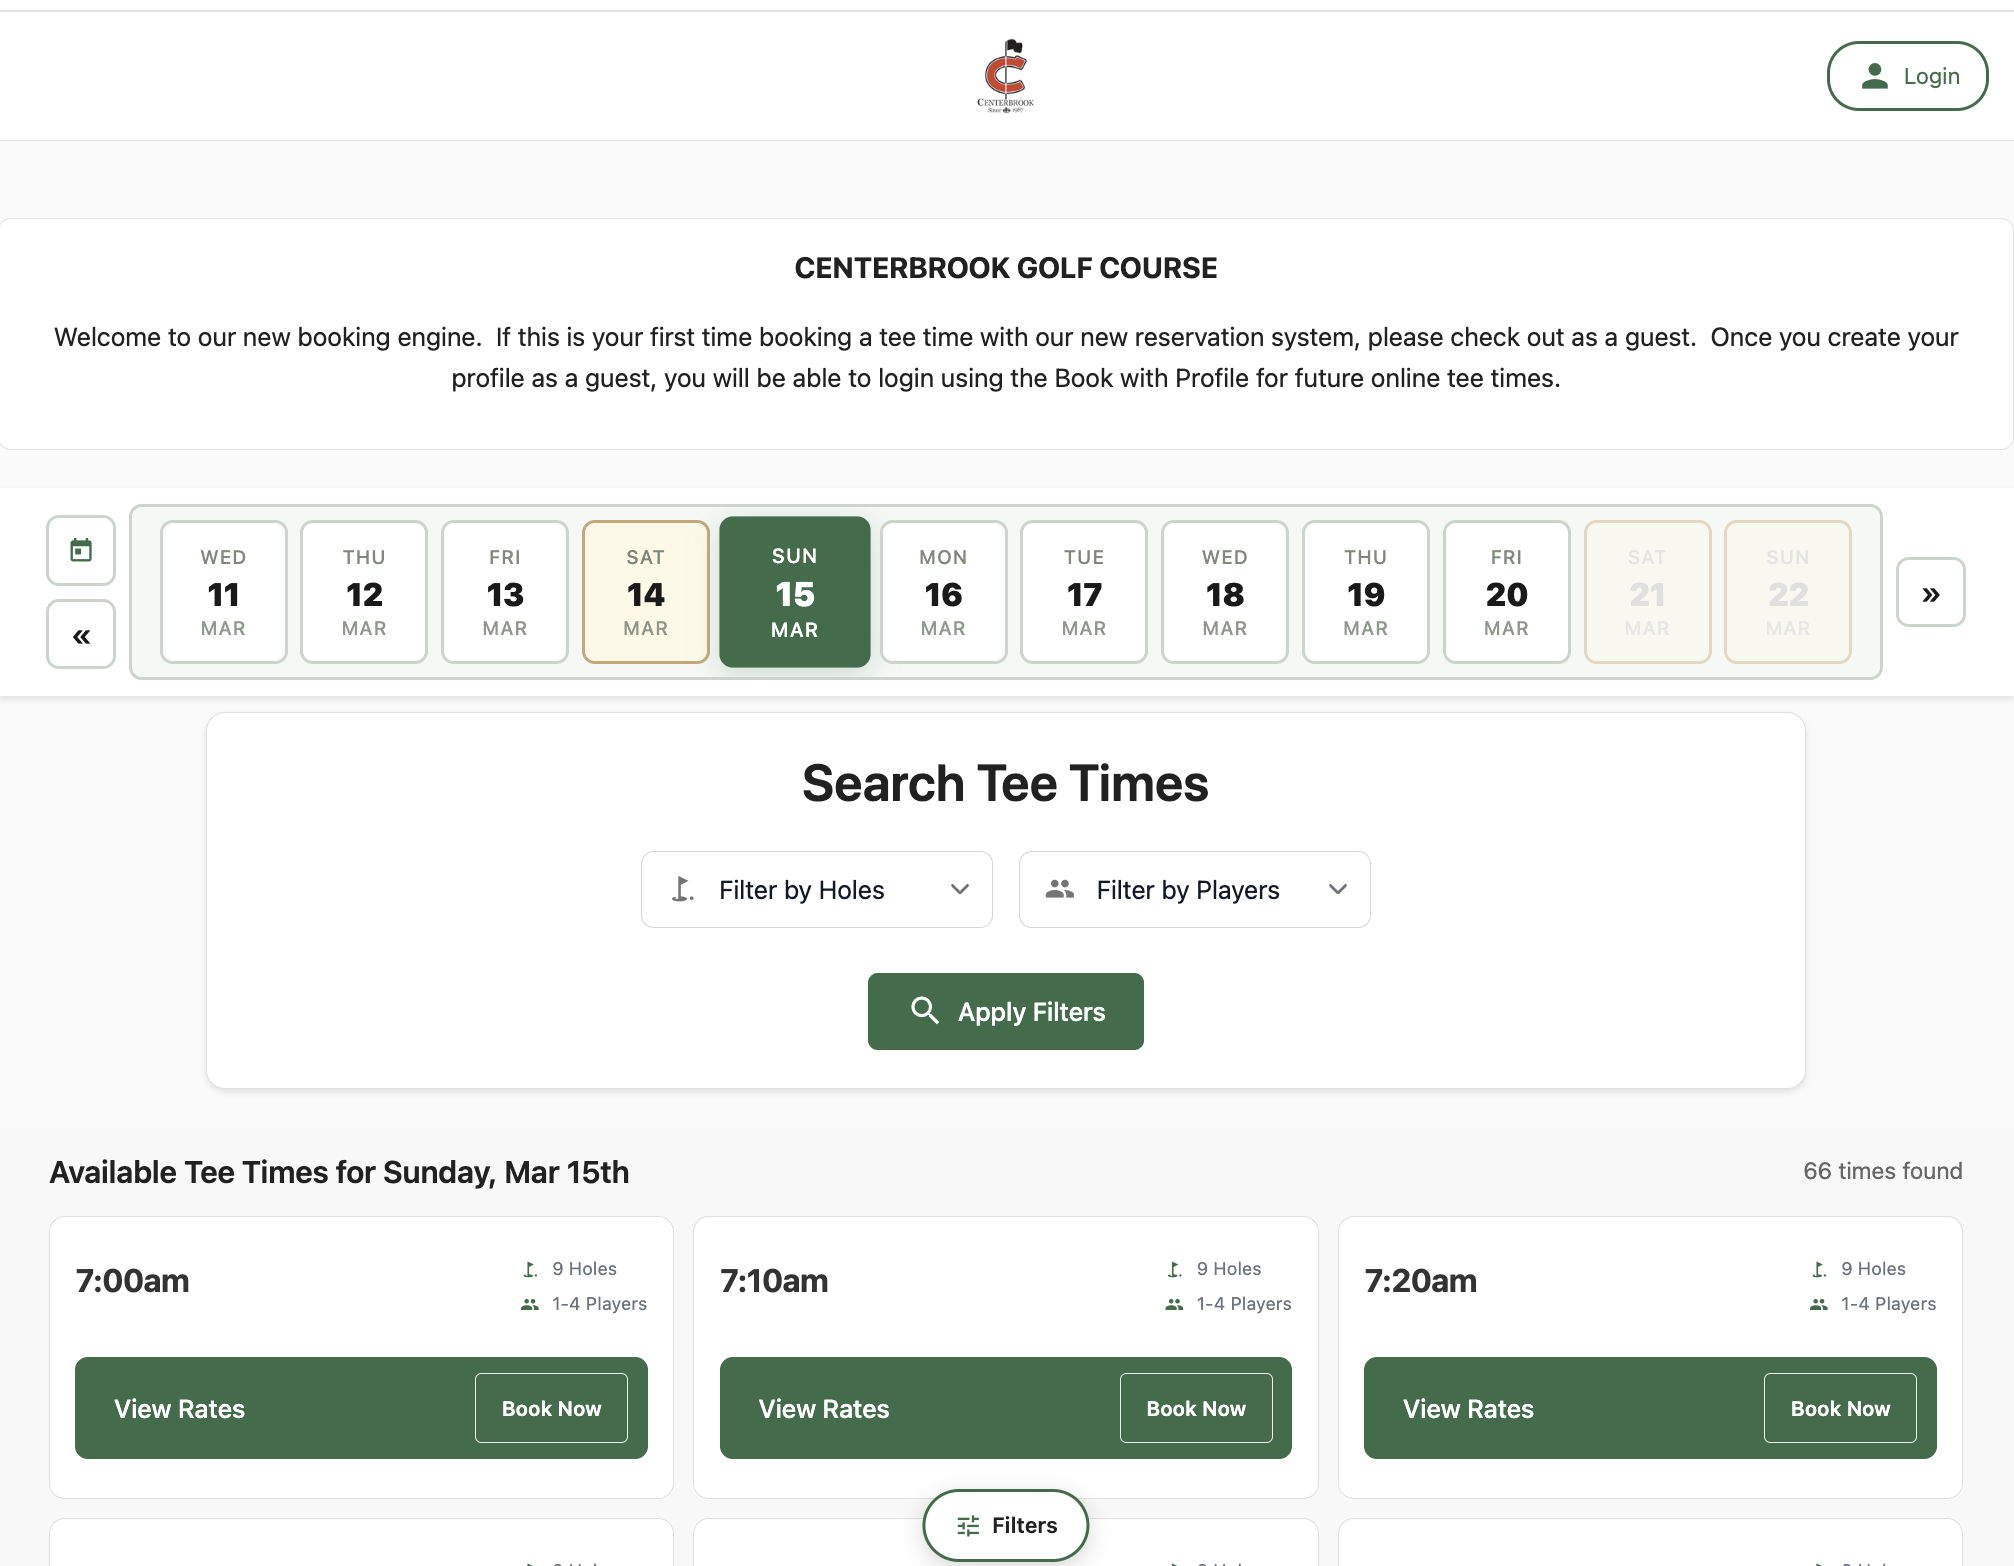View Rates for the 7:10am tee time

823,1408
